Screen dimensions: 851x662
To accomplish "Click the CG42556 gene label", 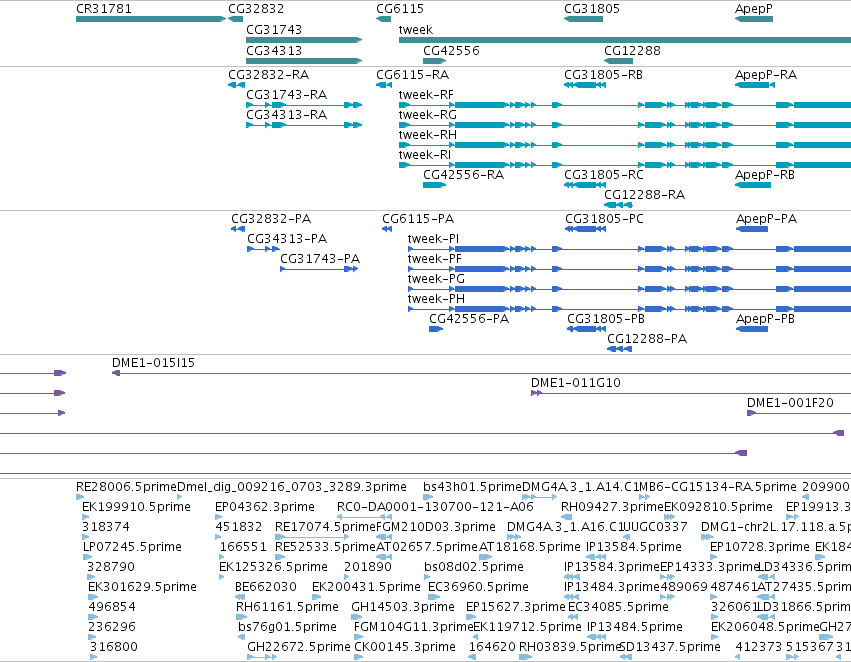I will 451,50.
